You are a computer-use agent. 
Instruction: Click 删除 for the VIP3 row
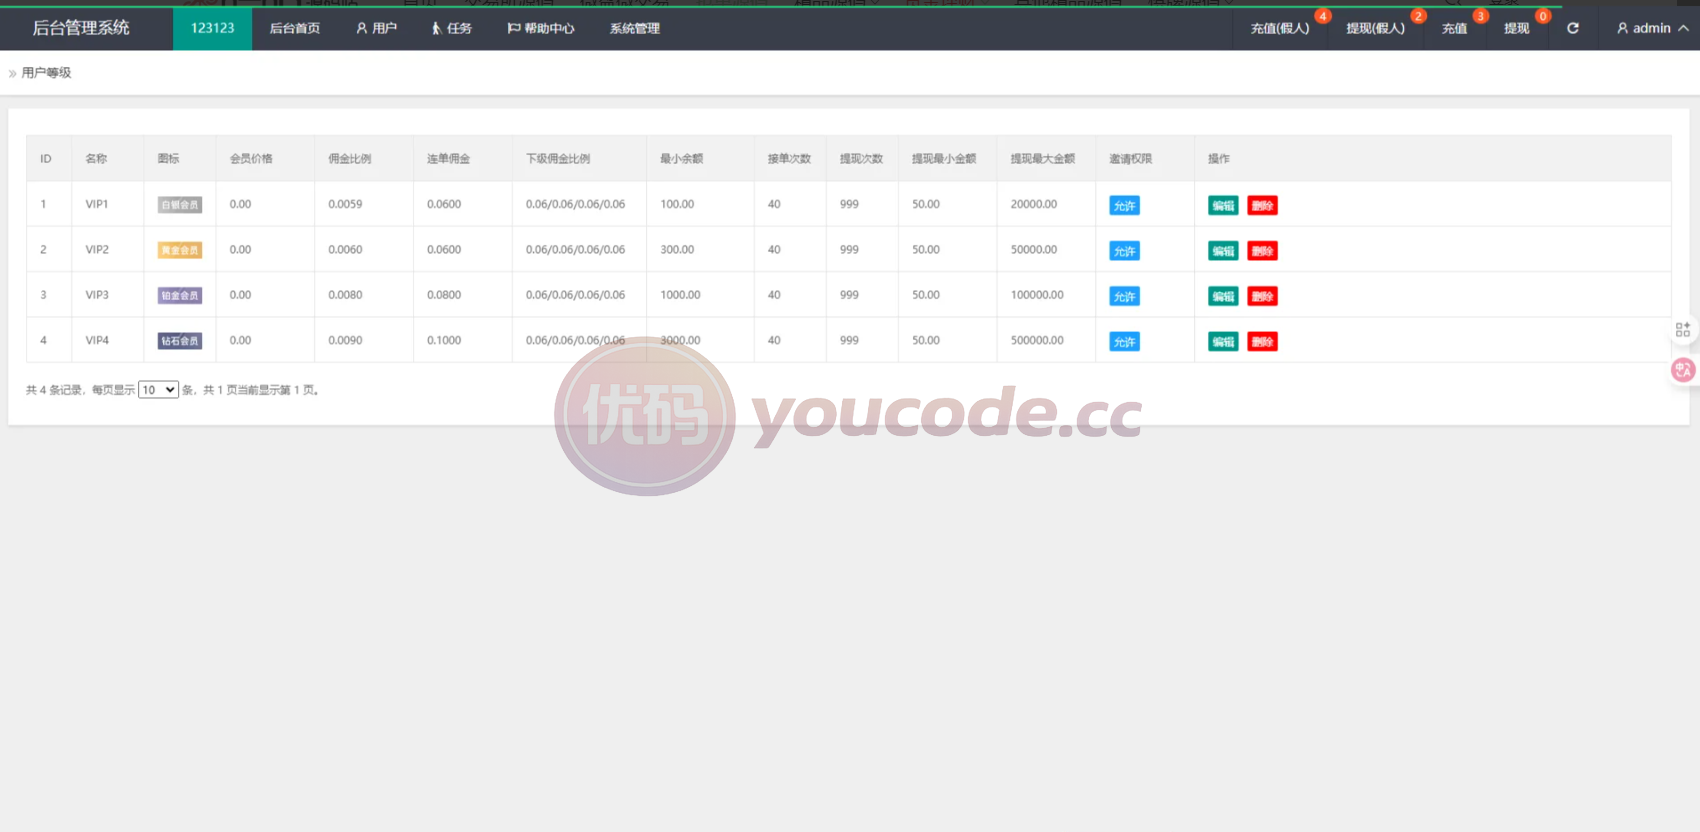(x=1263, y=296)
